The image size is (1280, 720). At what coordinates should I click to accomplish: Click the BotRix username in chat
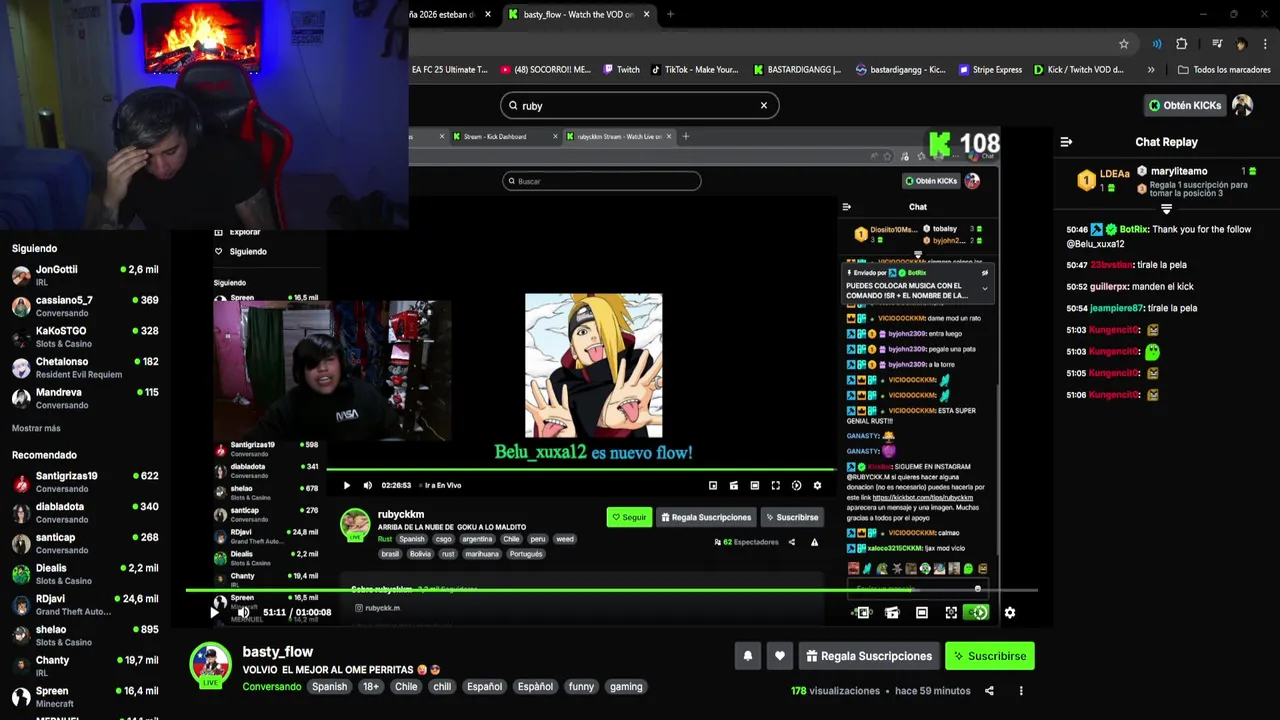(1133, 230)
